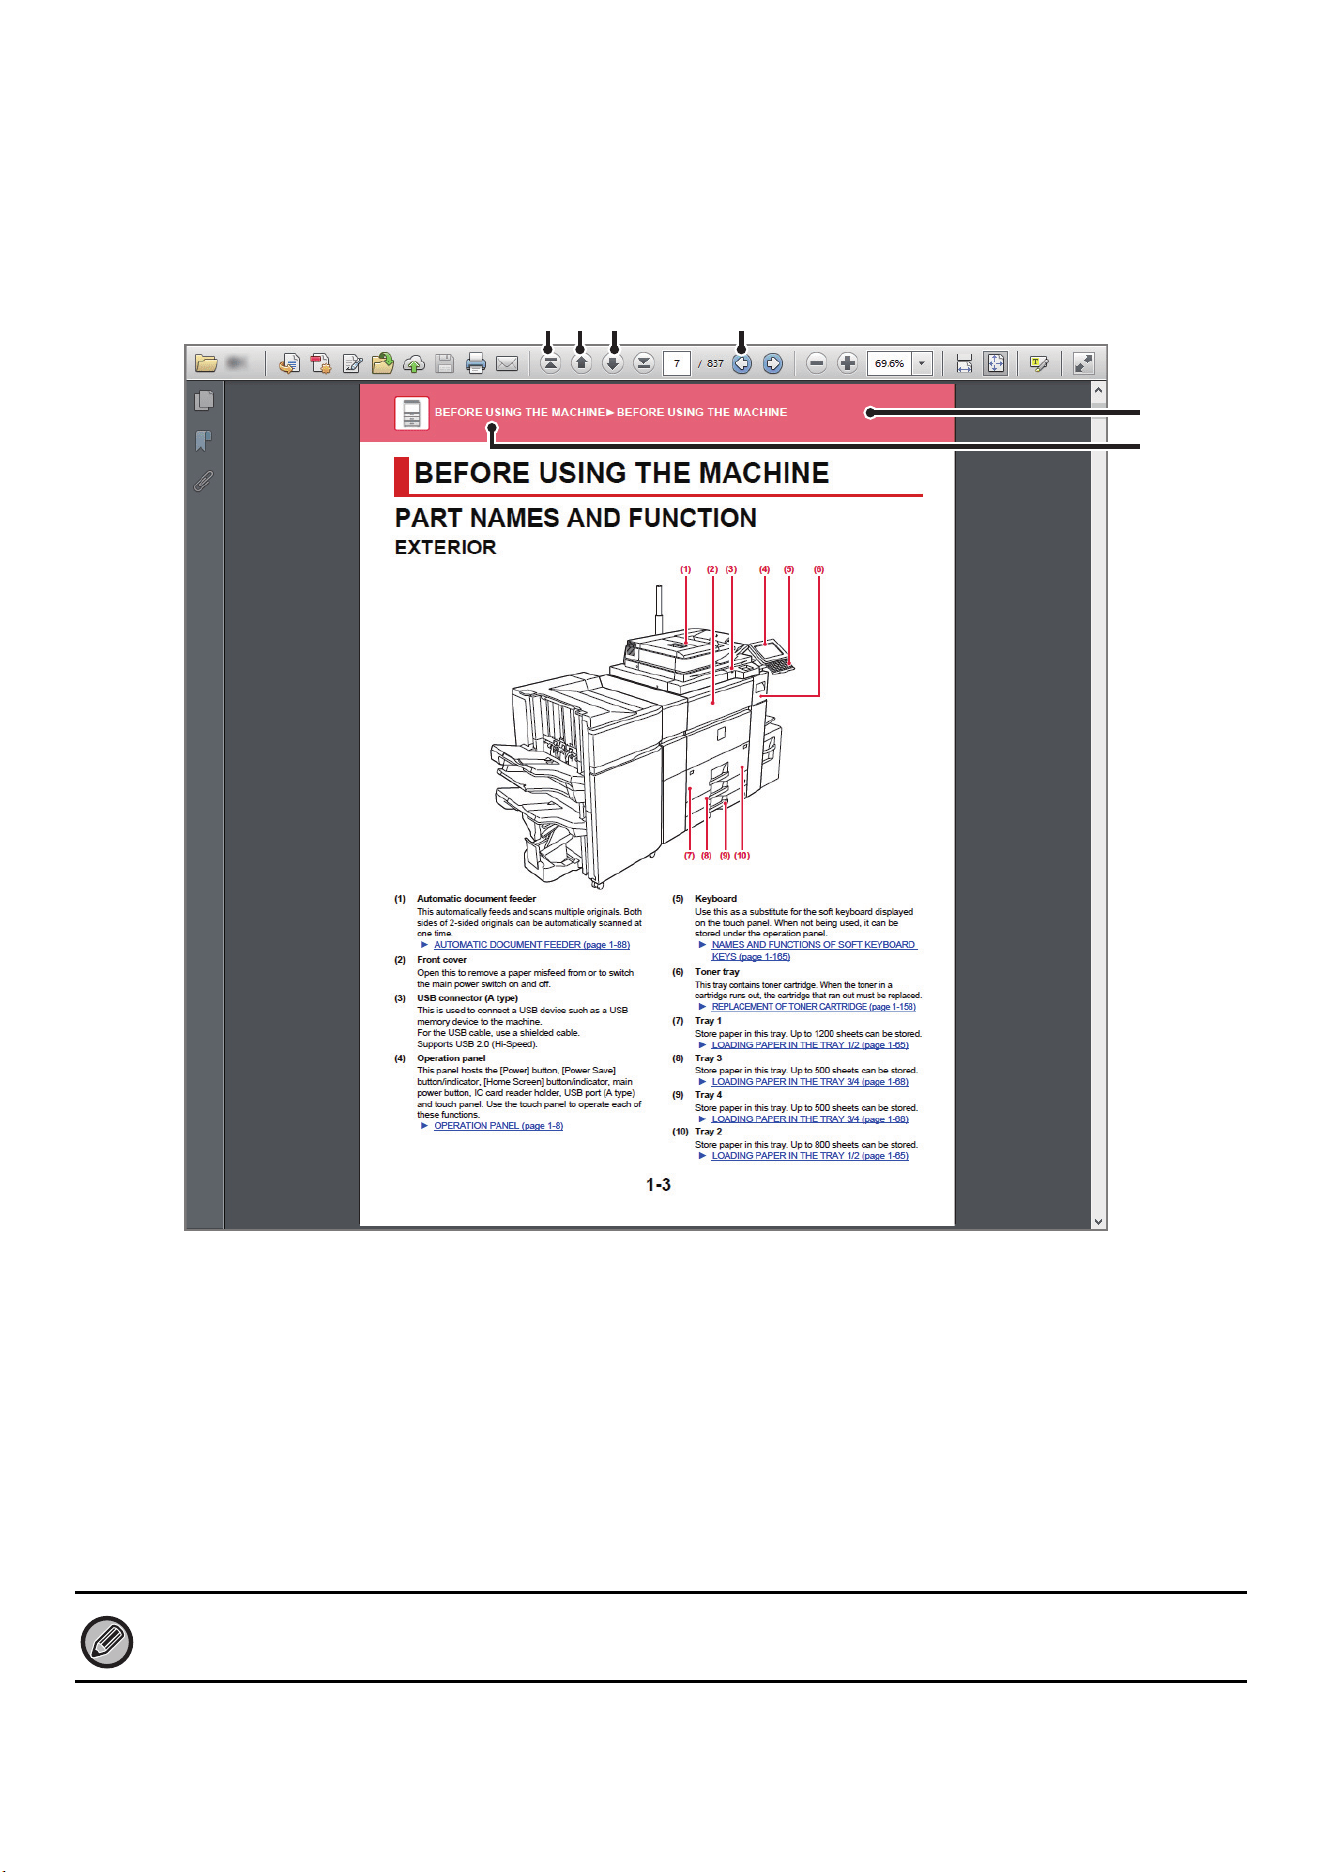Show the next page arrow

click(613, 364)
